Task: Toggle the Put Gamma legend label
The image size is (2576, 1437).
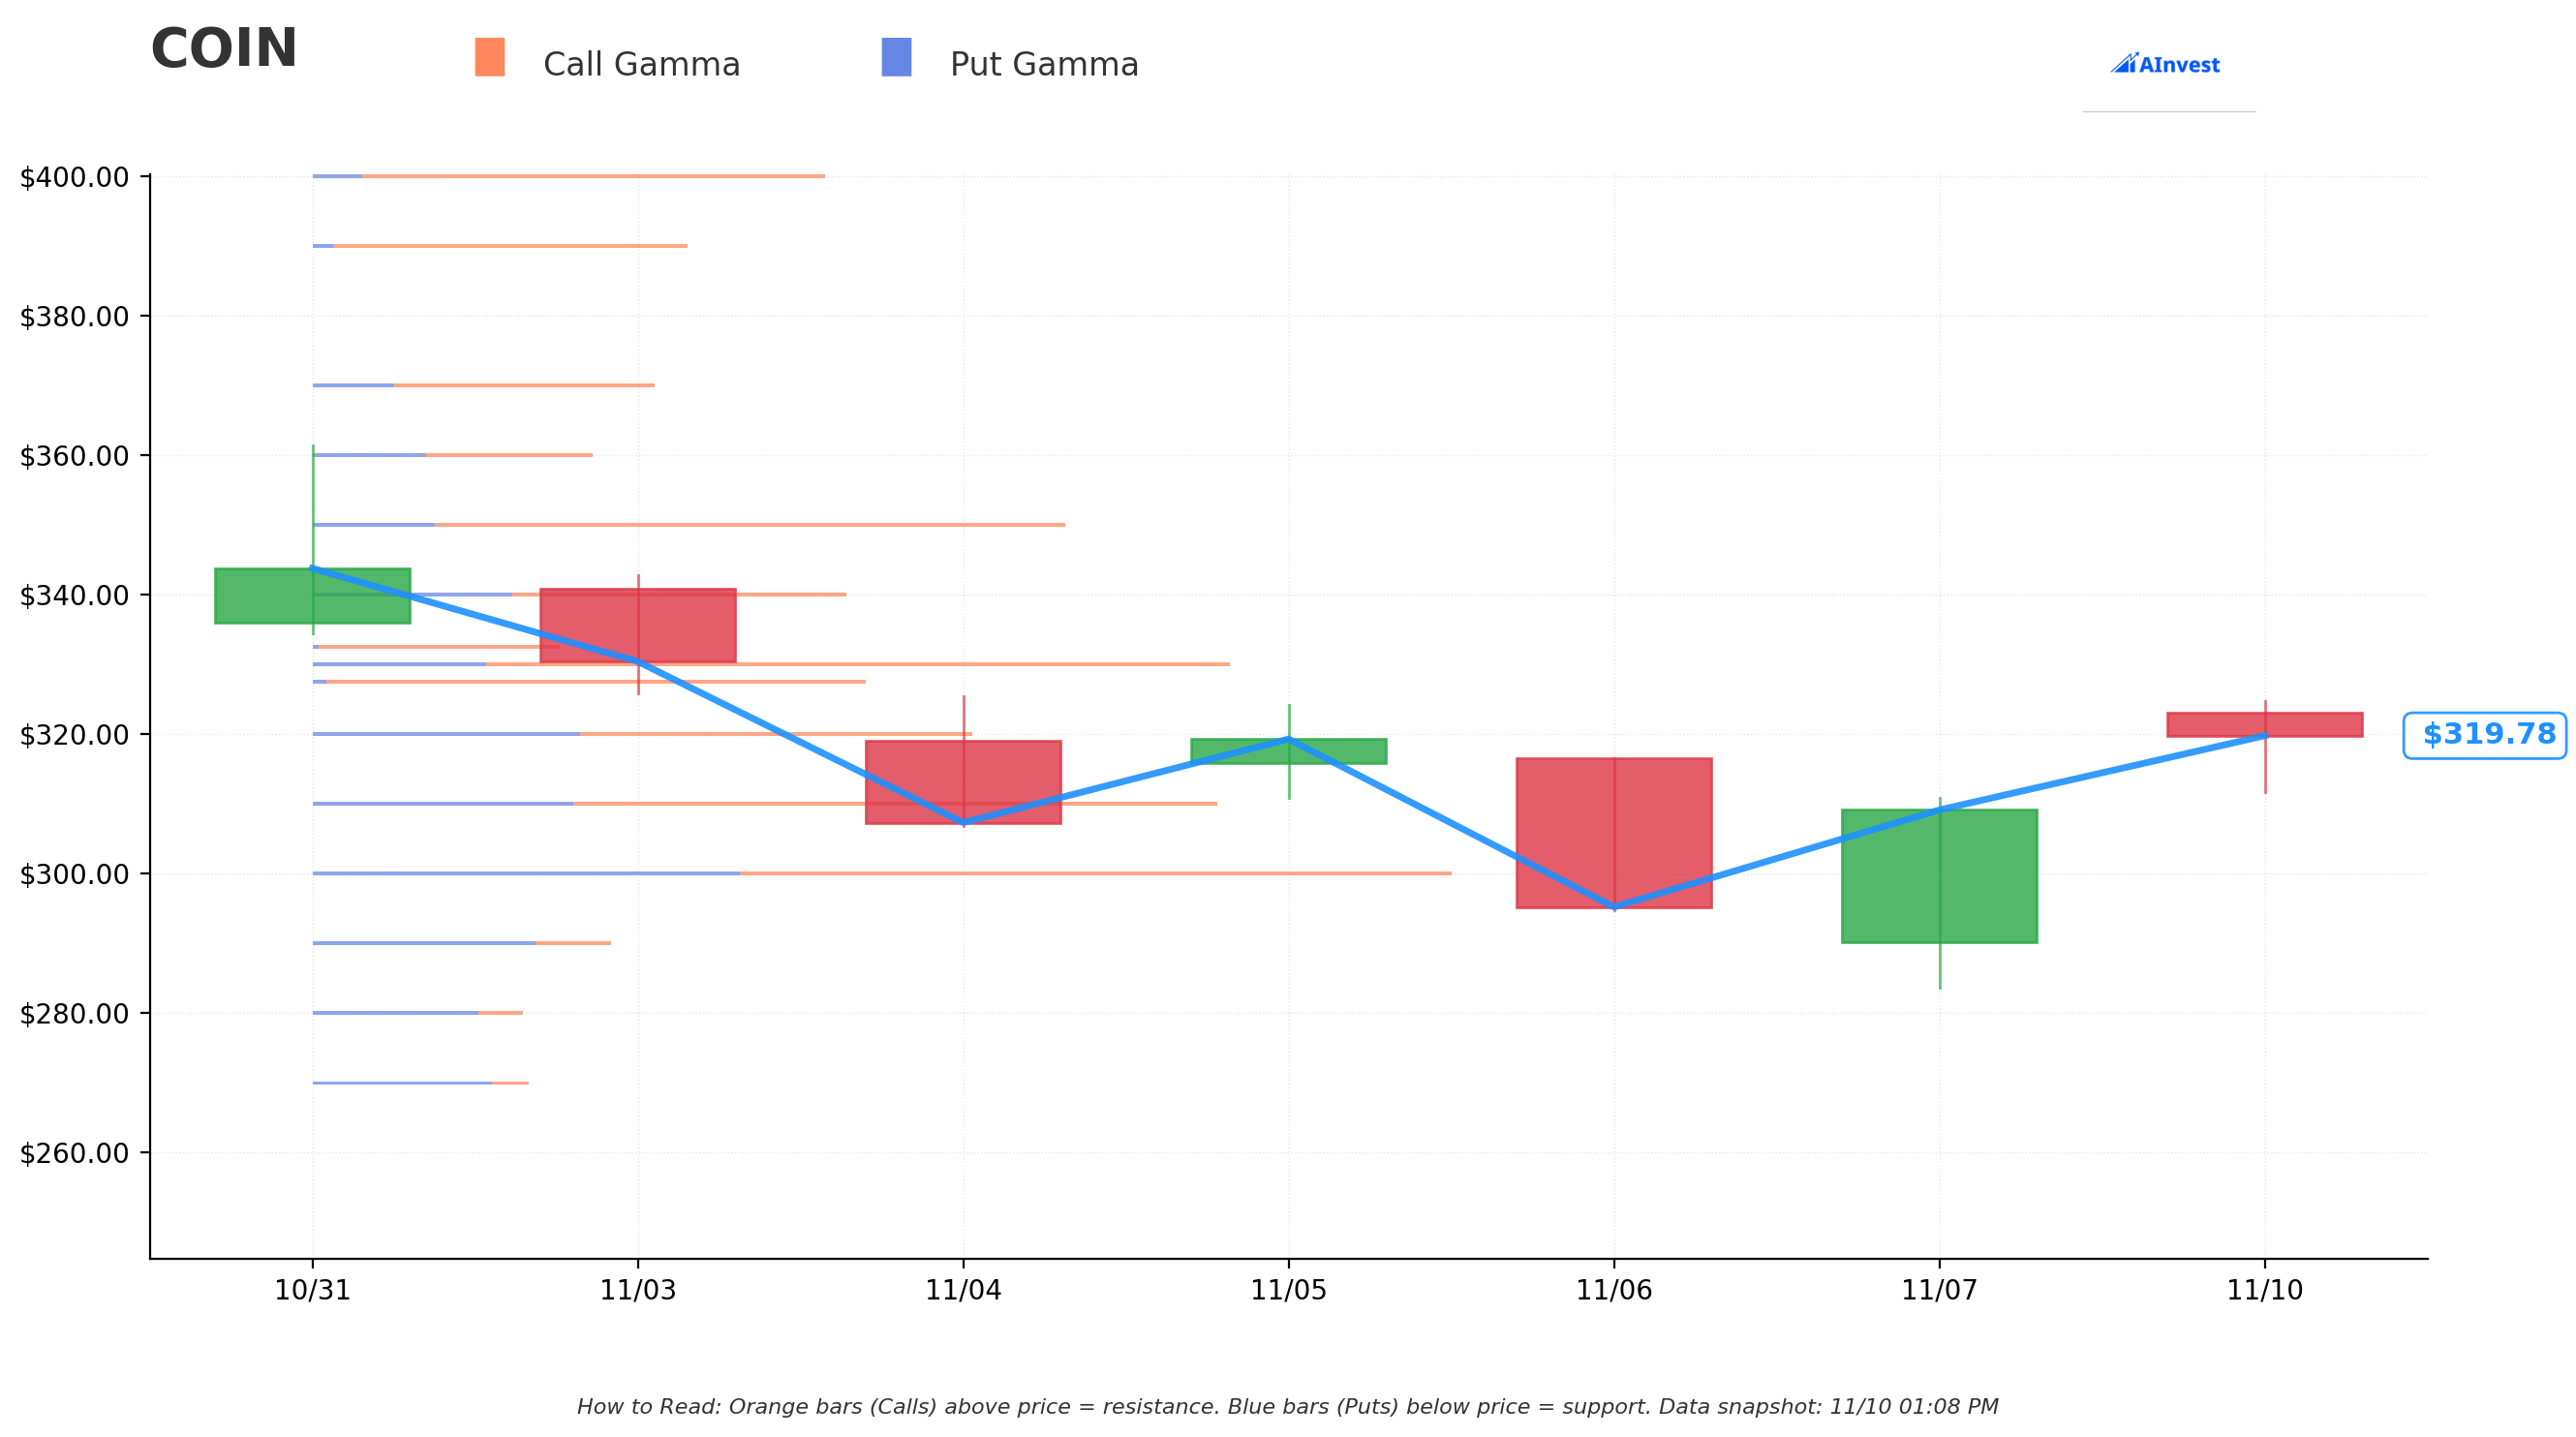Action: [1044, 65]
